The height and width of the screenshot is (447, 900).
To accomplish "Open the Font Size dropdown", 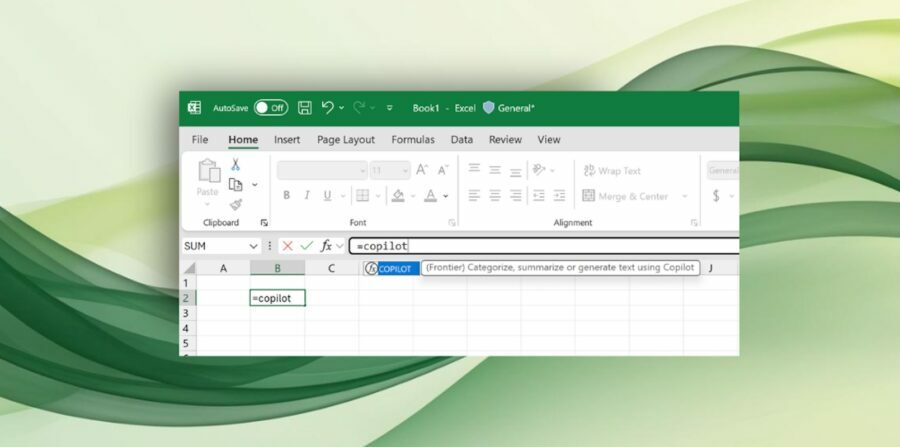I will (x=403, y=171).
